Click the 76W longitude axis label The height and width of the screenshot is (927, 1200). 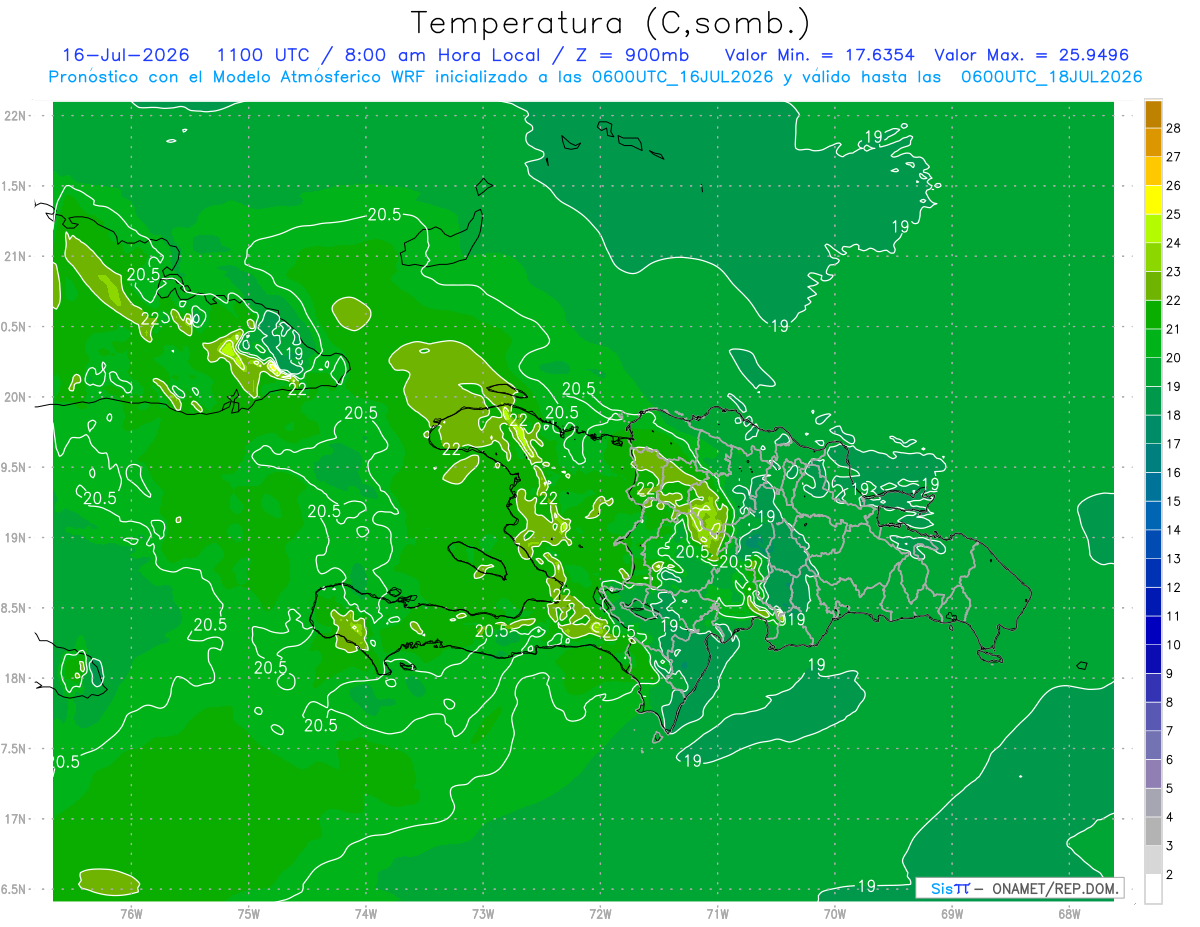(x=131, y=913)
